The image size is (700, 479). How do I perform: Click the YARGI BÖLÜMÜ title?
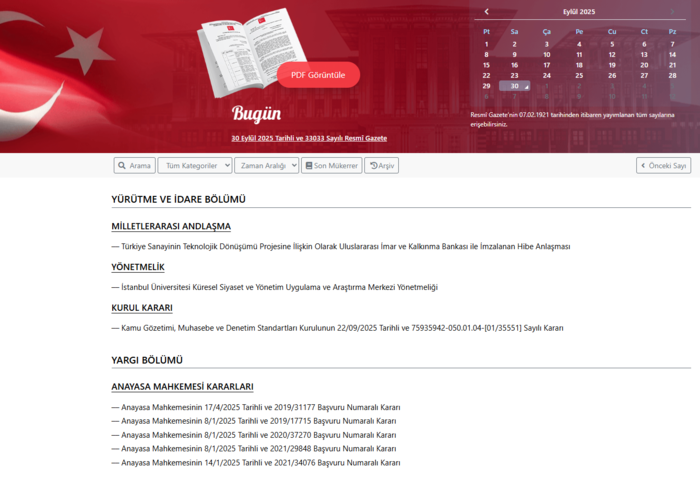click(147, 360)
